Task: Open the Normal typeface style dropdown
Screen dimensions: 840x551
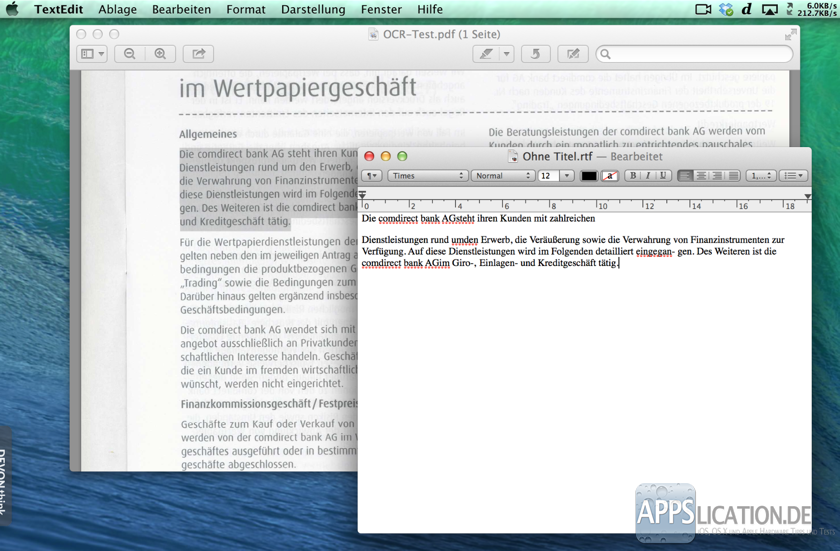Action: pyautogui.click(x=502, y=176)
